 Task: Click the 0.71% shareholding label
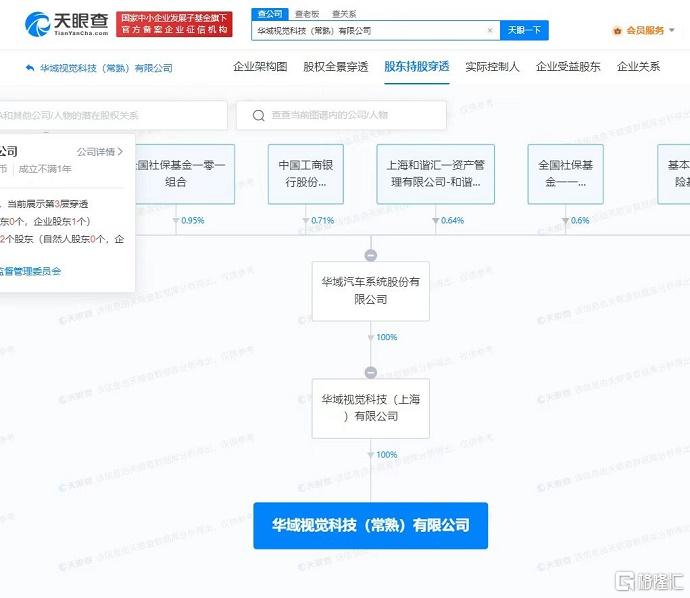click(323, 220)
